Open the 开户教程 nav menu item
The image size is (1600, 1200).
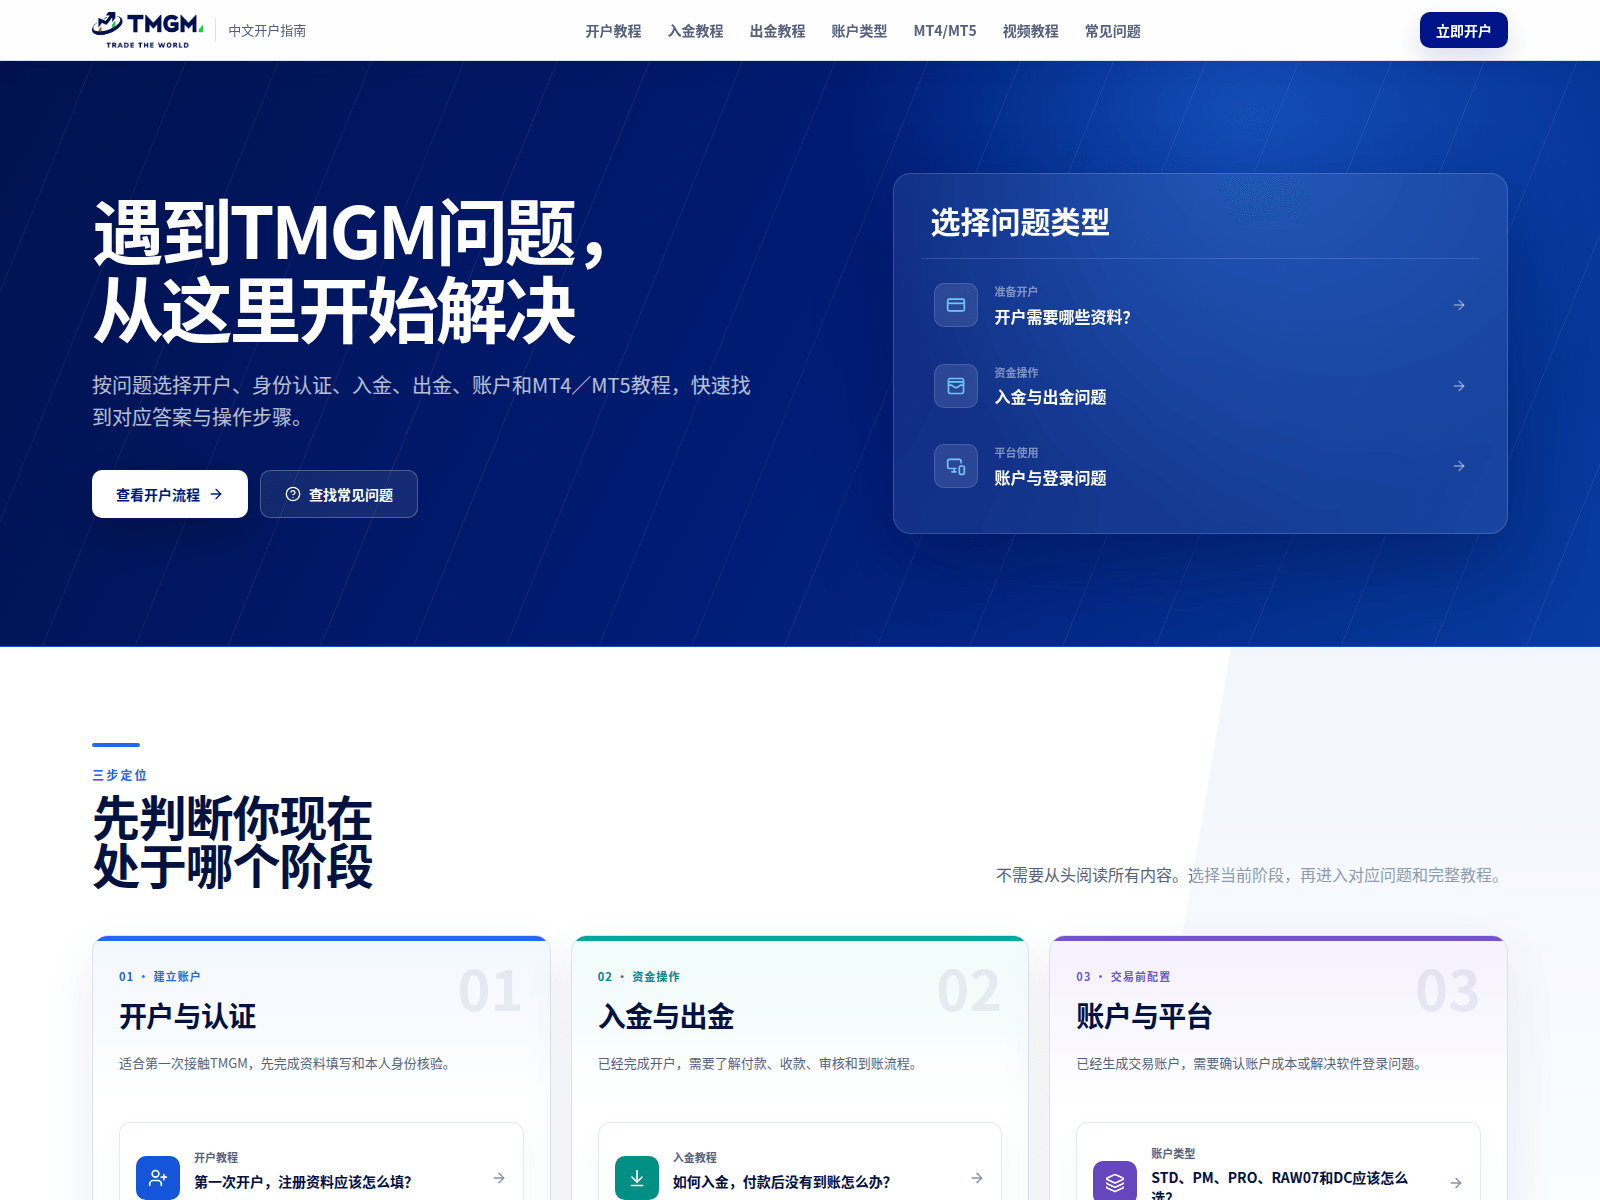point(613,31)
